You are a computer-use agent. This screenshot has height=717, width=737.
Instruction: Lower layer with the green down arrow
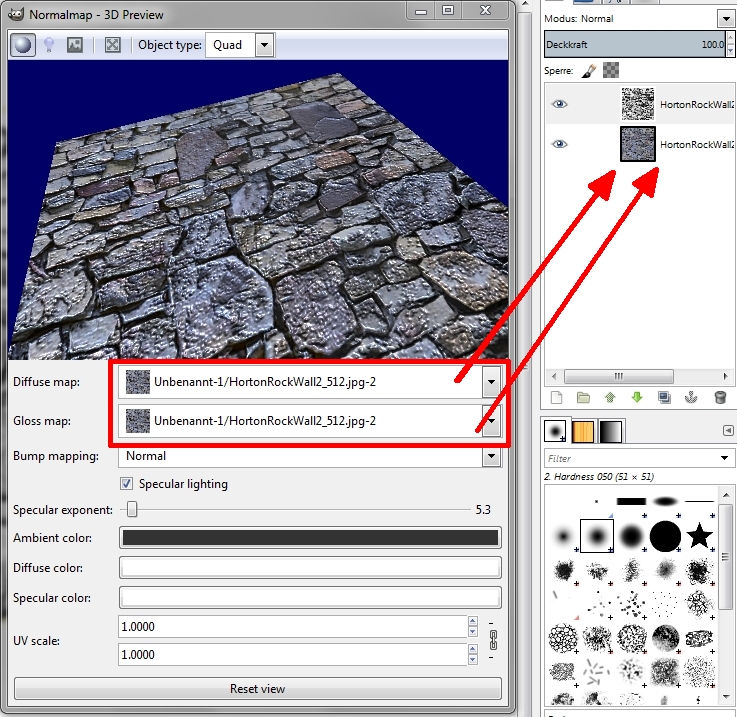click(x=637, y=398)
